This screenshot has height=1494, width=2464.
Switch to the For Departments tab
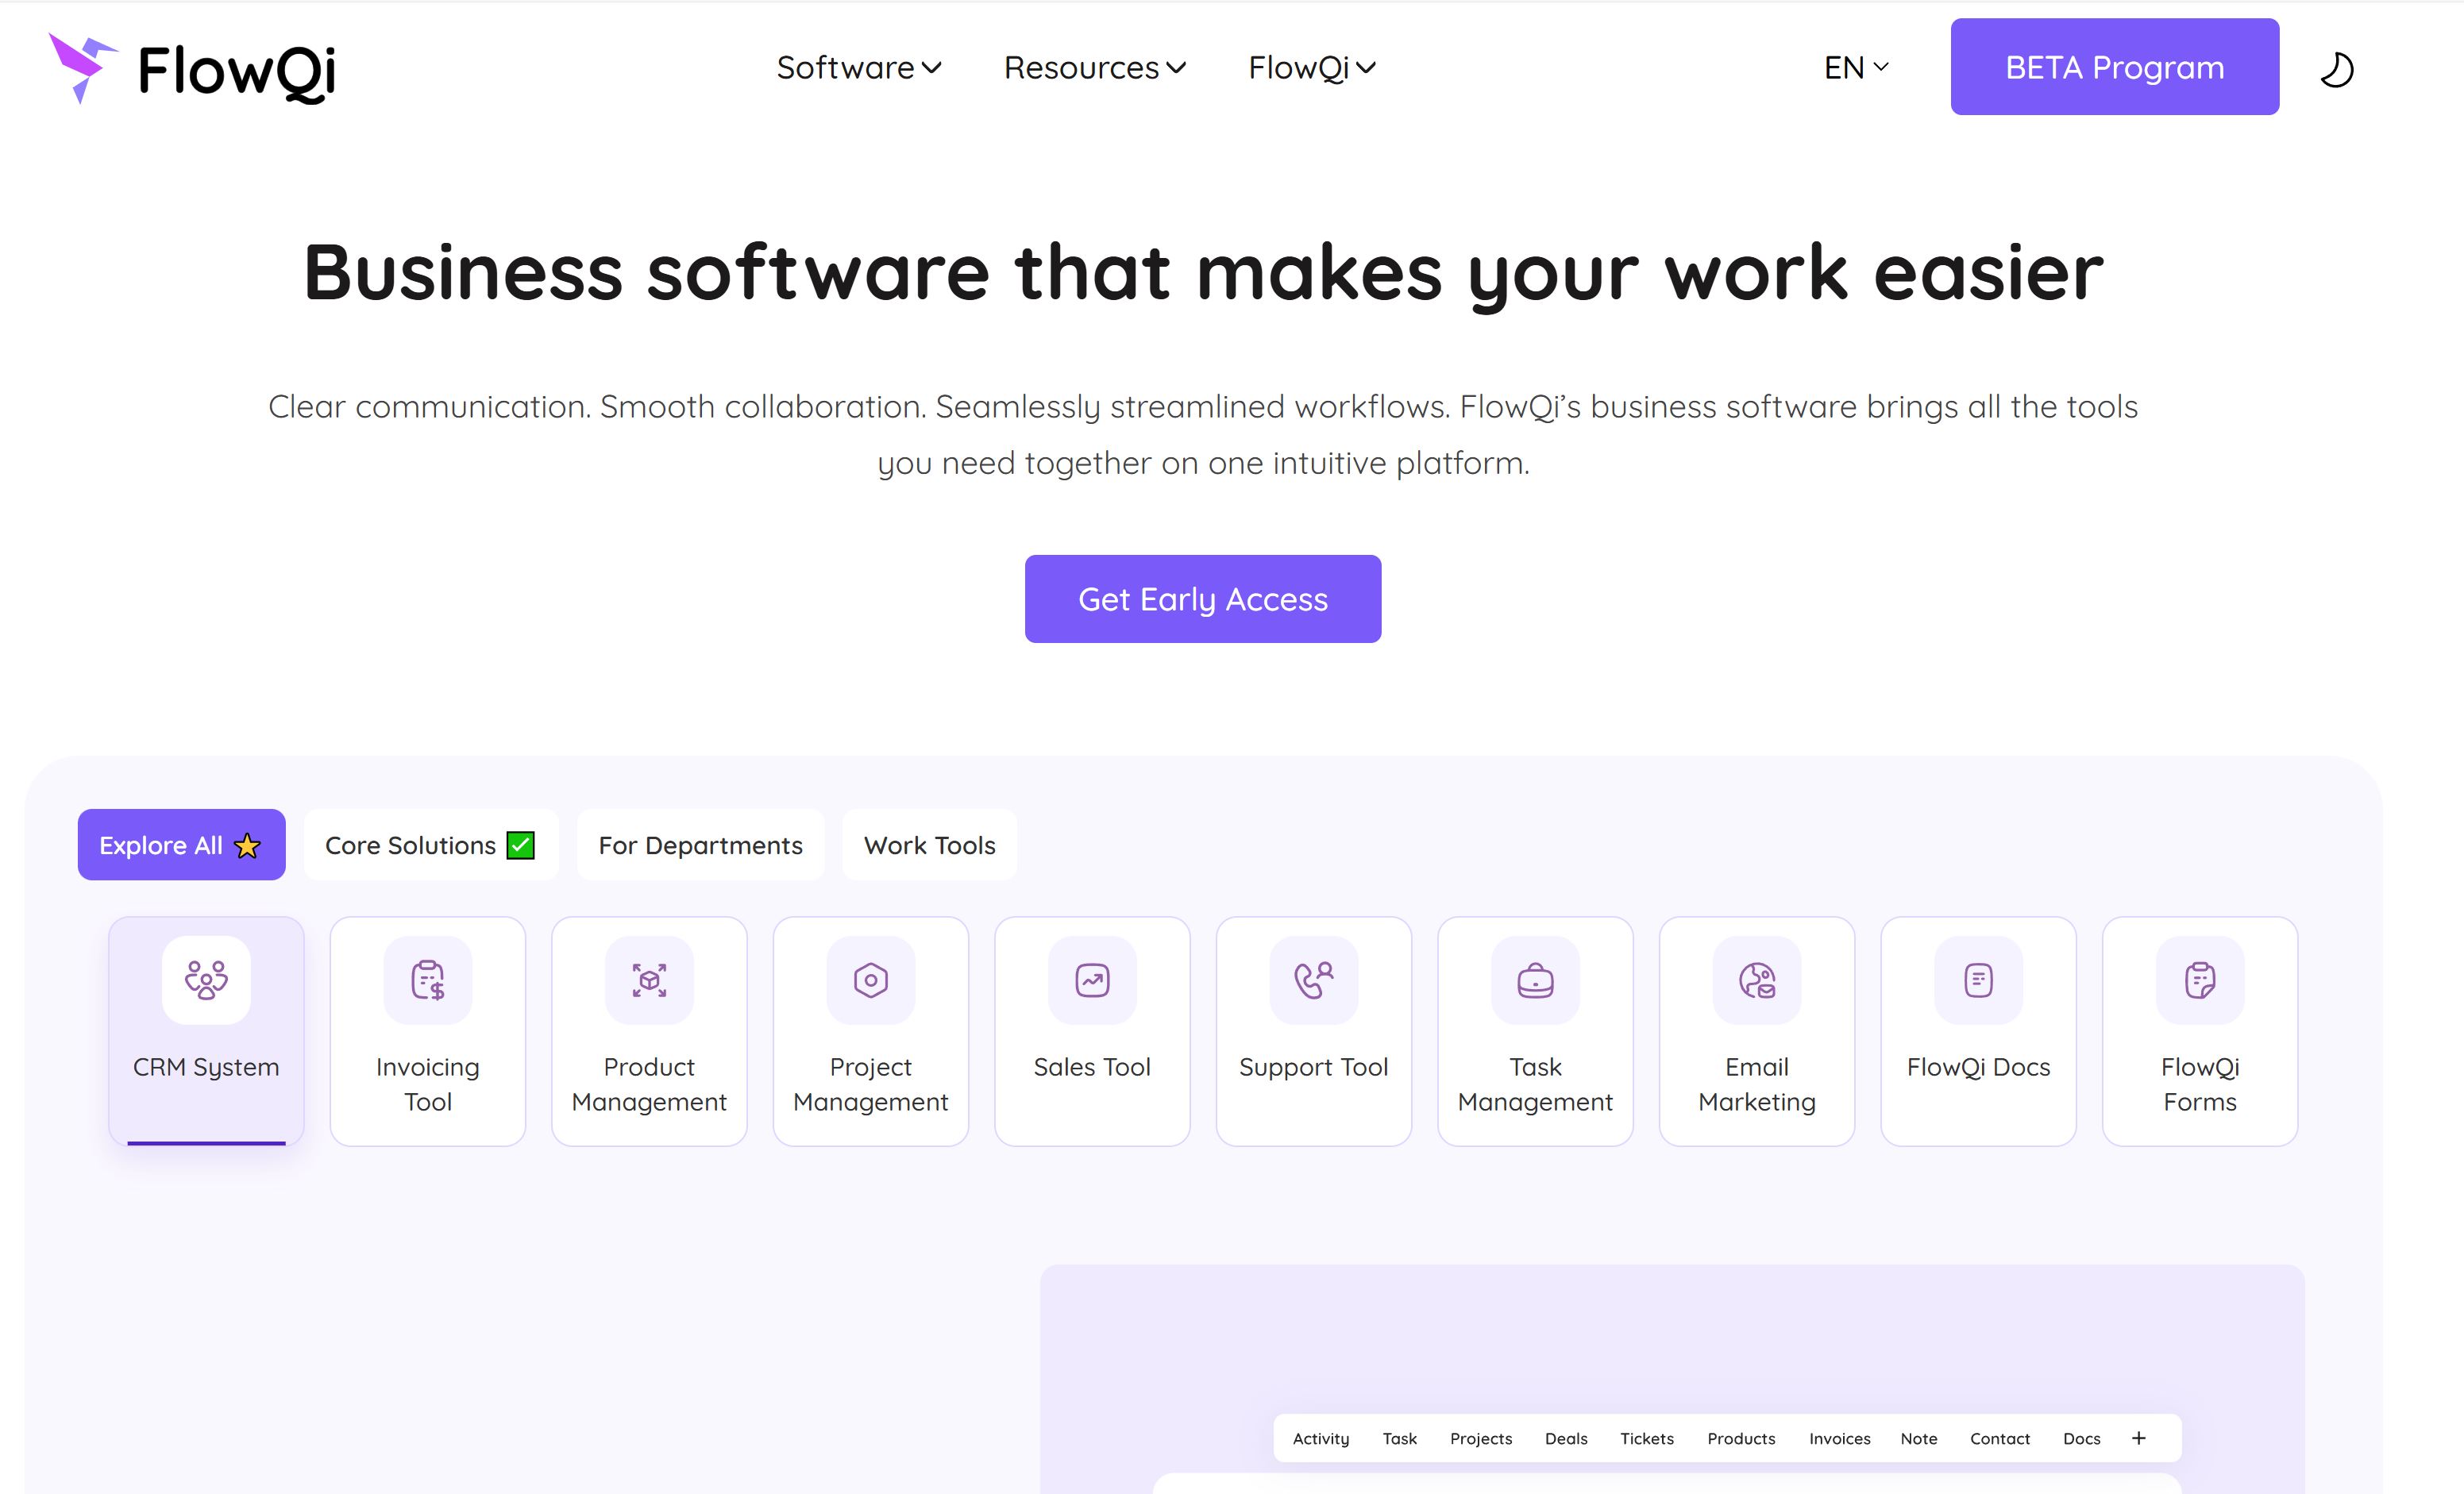click(700, 845)
